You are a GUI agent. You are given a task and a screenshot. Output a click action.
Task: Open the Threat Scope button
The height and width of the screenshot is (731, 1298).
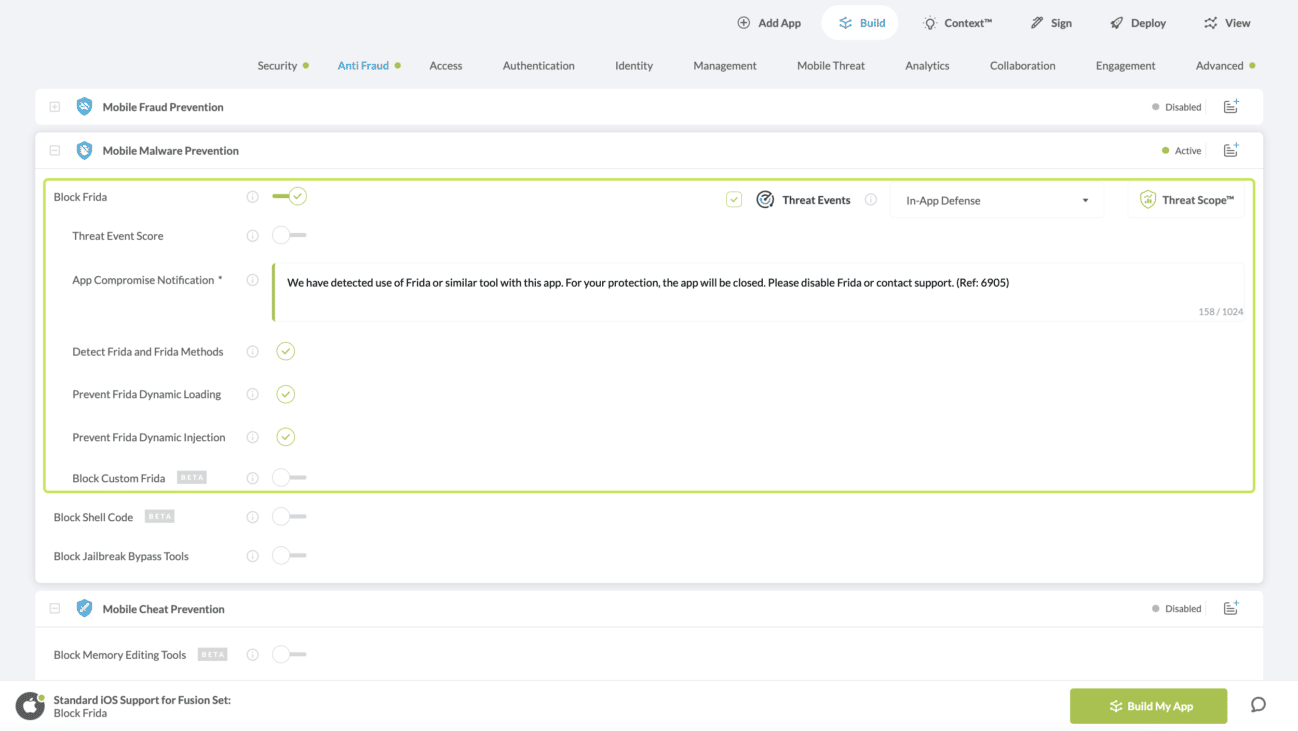click(1187, 200)
